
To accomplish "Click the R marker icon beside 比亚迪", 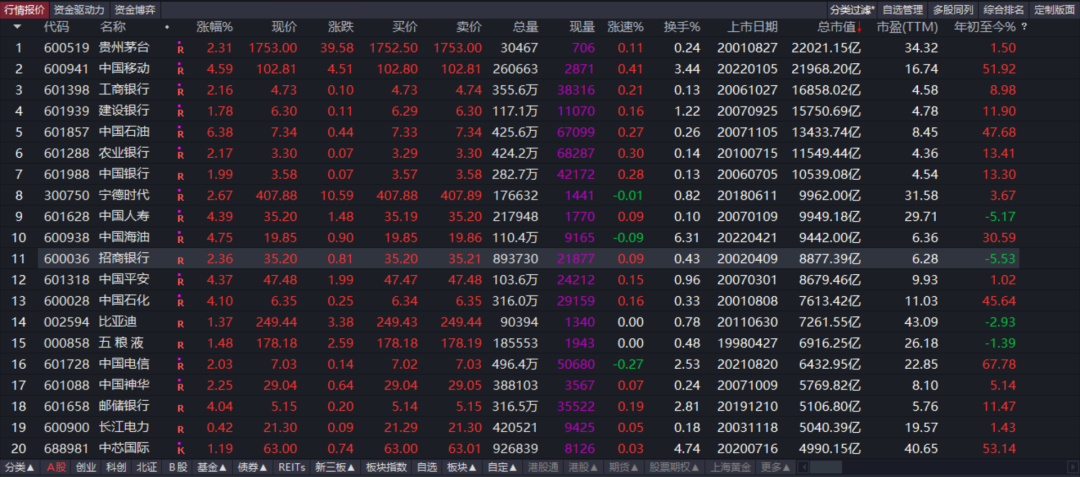I will click(x=181, y=322).
